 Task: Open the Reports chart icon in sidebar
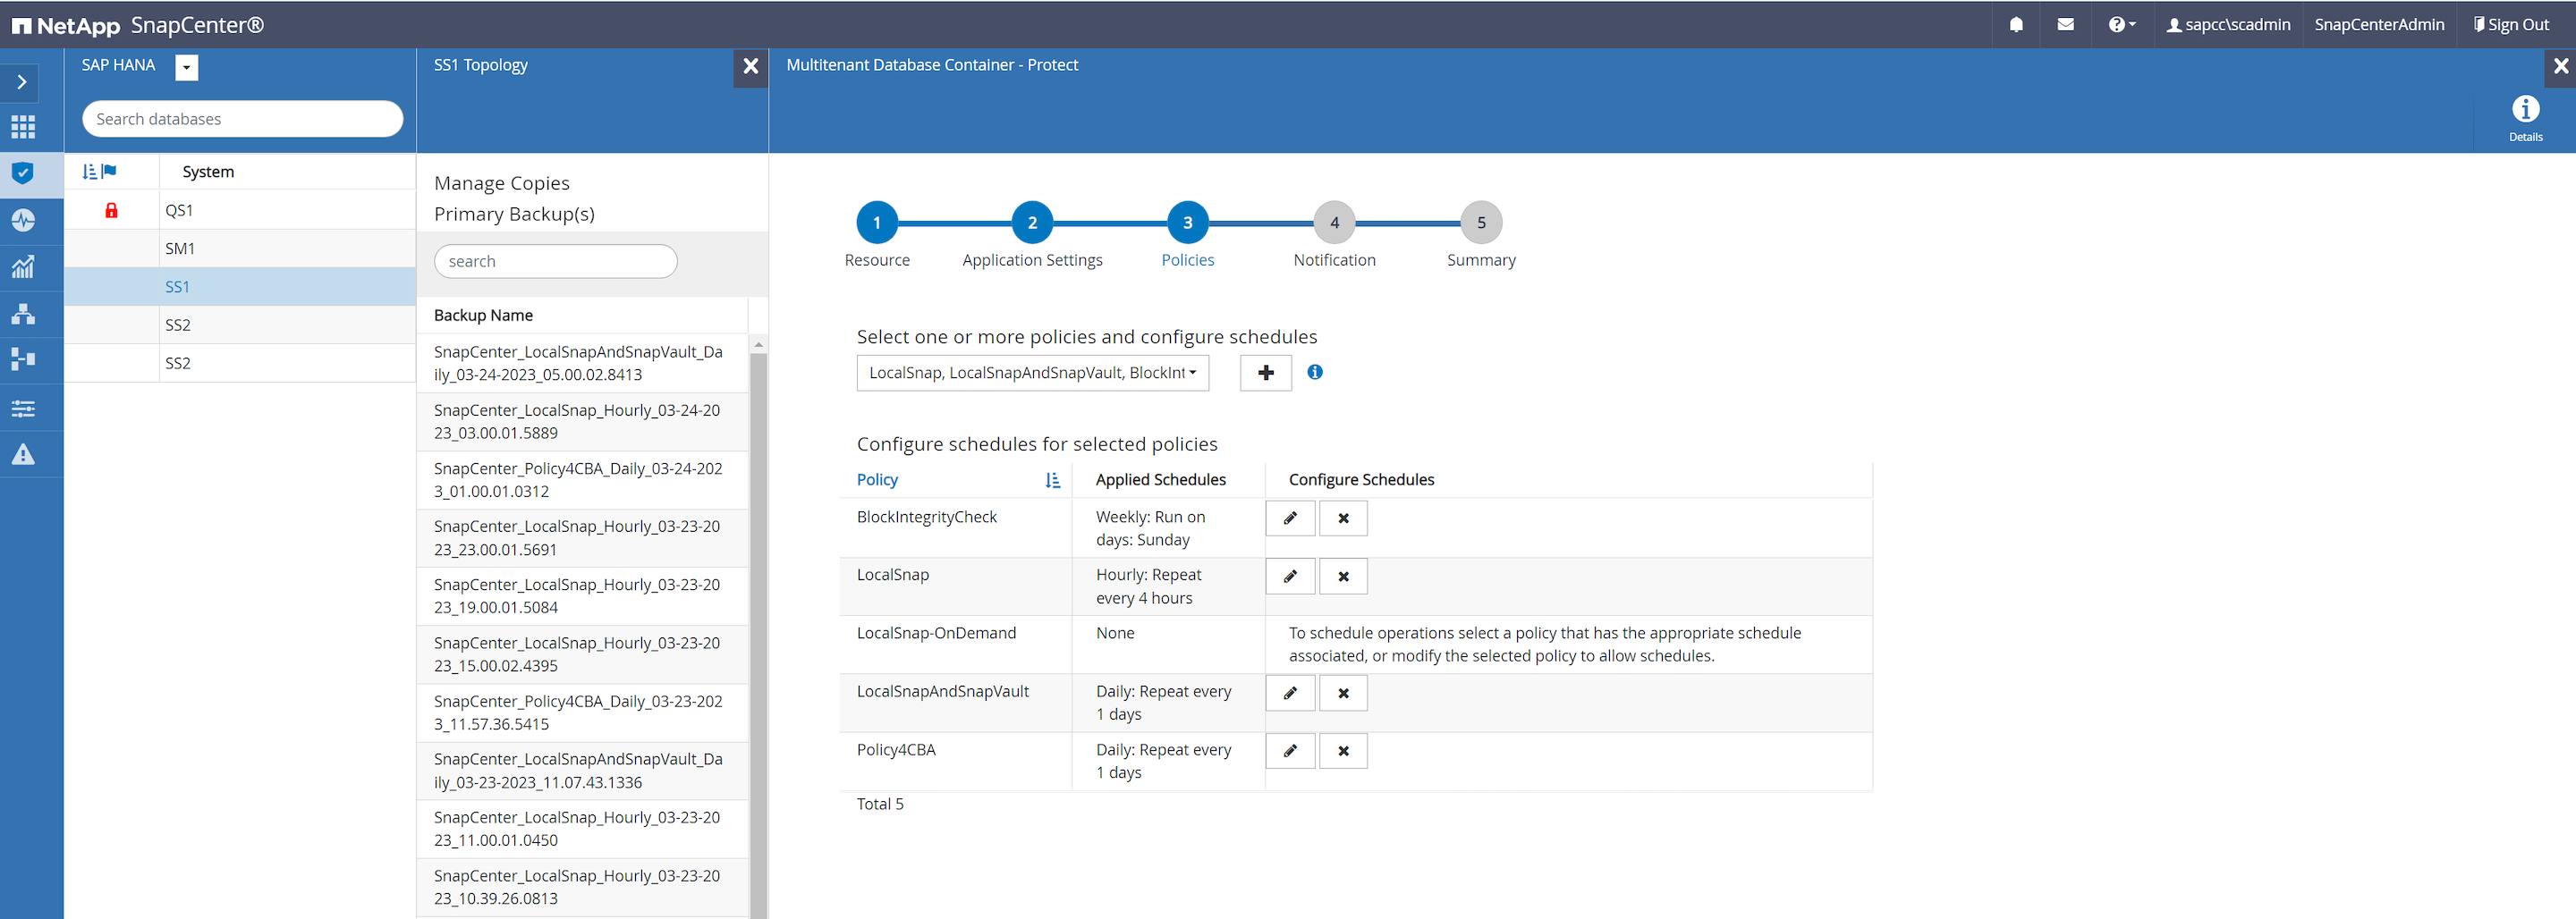pyautogui.click(x=23, y=267)
